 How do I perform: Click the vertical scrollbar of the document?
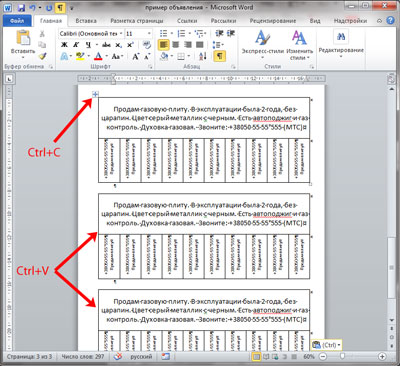point(392,200)
